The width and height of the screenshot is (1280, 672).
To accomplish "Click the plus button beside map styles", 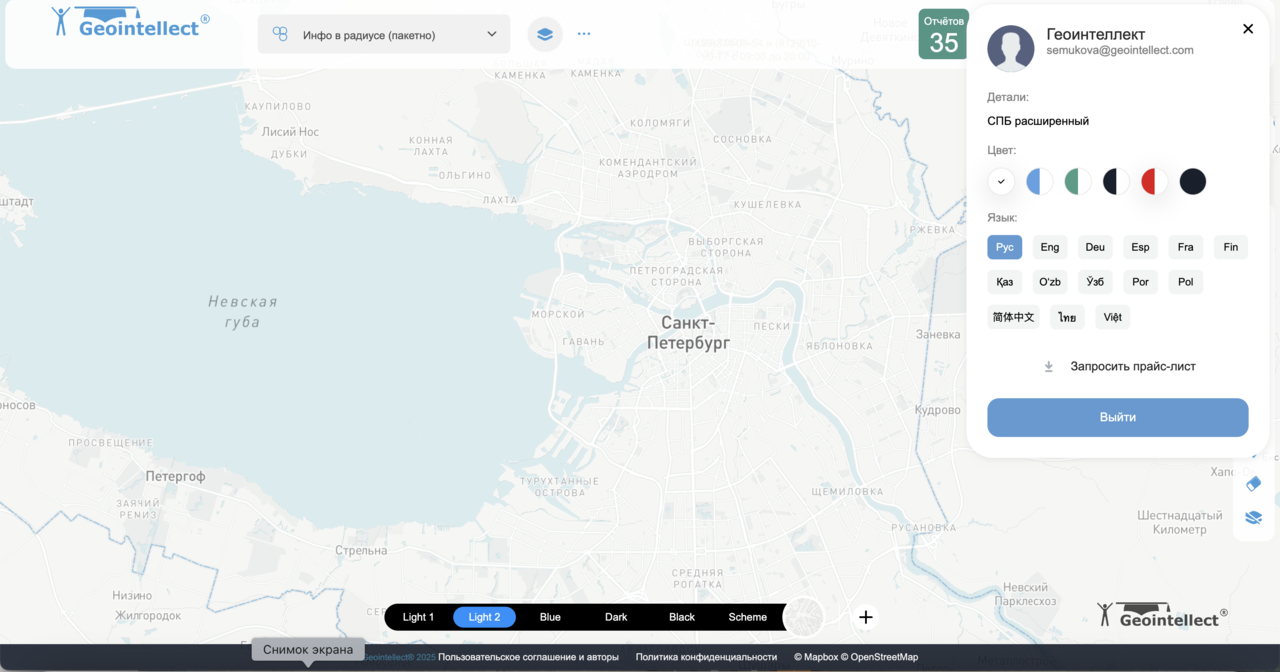I will point(866,617).
